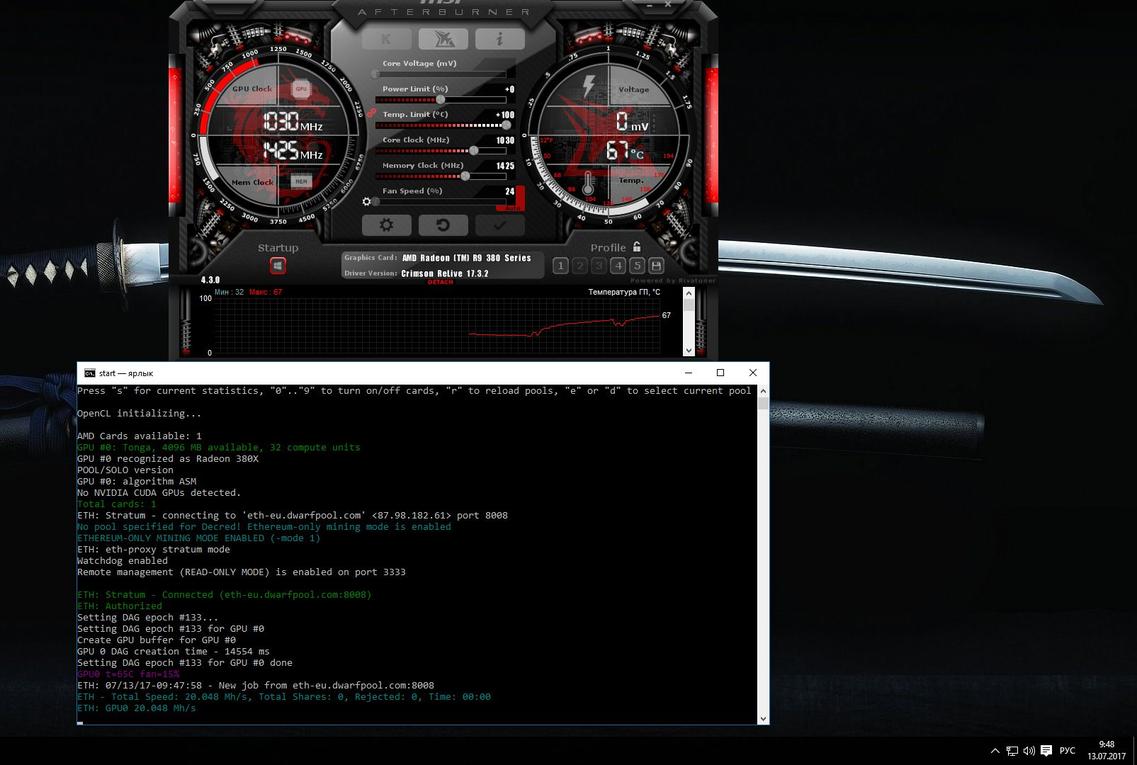The height and width of the screenshot is (765, 1137).
Task: Click the 'GPU 0 DAG creation time - 14554 ms' line
Action: click(x=173, y=651)
